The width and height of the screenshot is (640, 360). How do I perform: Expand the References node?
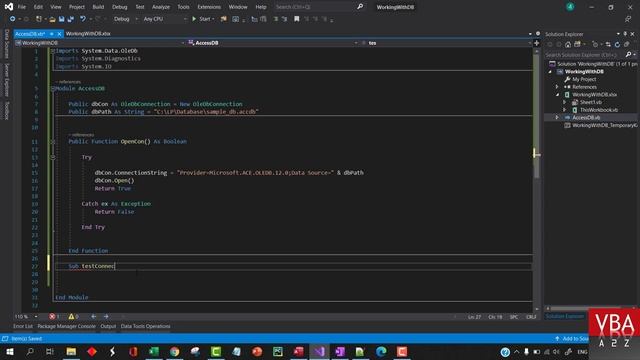point(557,87)
